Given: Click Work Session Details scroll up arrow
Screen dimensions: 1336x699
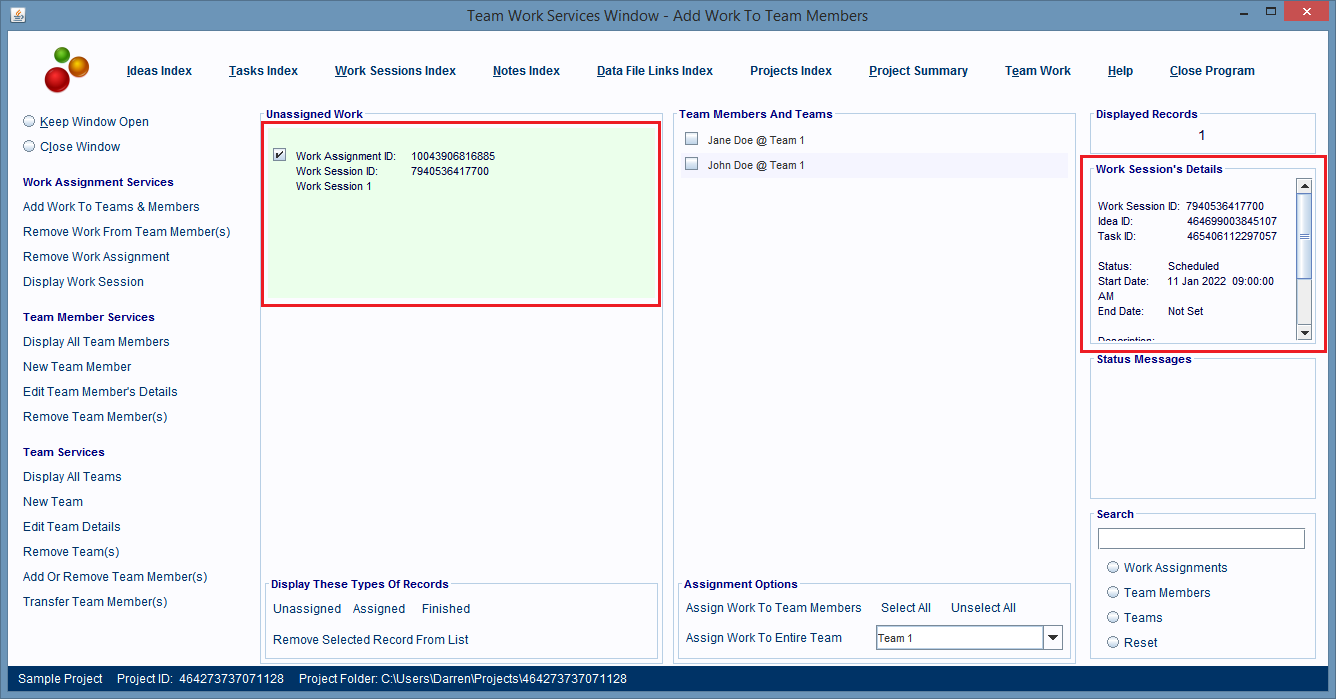Looking at the screenshot, I should pyautogui.click(x=1304, y=186).
